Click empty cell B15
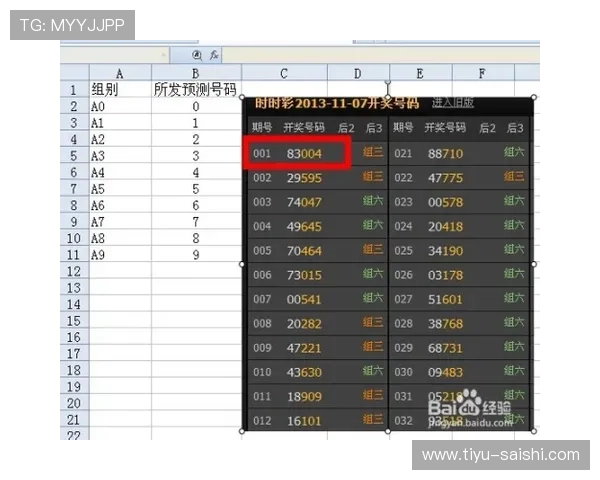The image size is (600, 480). (196, 321)
